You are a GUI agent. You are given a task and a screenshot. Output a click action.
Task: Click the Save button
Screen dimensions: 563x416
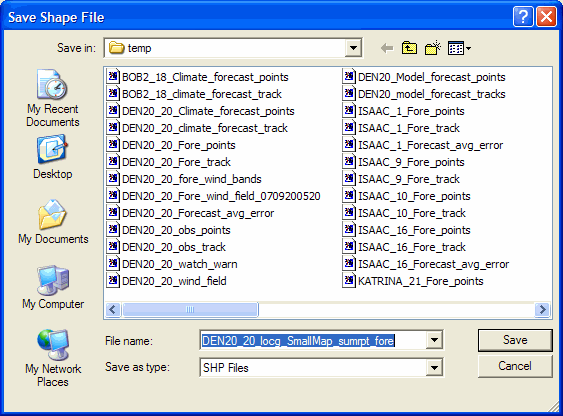pos(515,340)
